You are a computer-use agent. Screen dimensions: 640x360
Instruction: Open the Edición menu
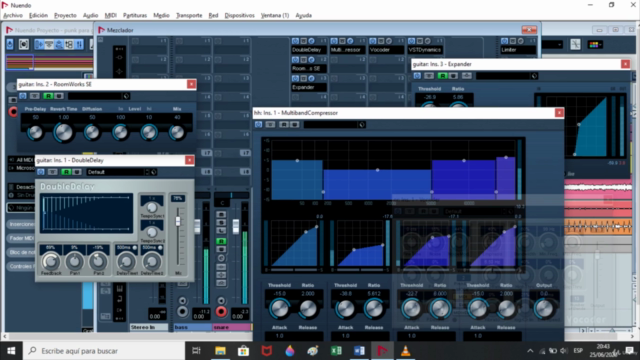coord(38,15)
